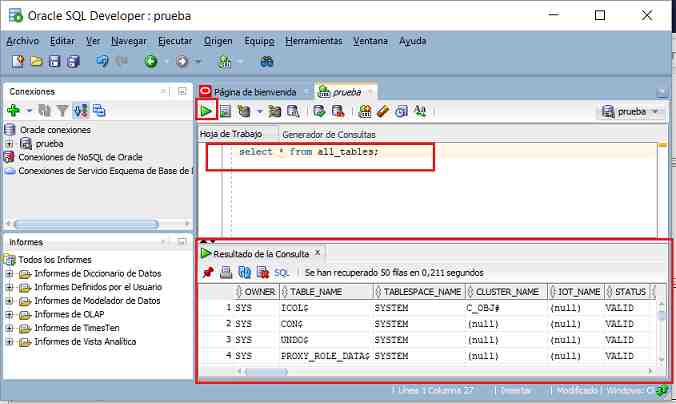Open the Archivo menu
This screenshot has height=404, width=676.
point(22,41)
